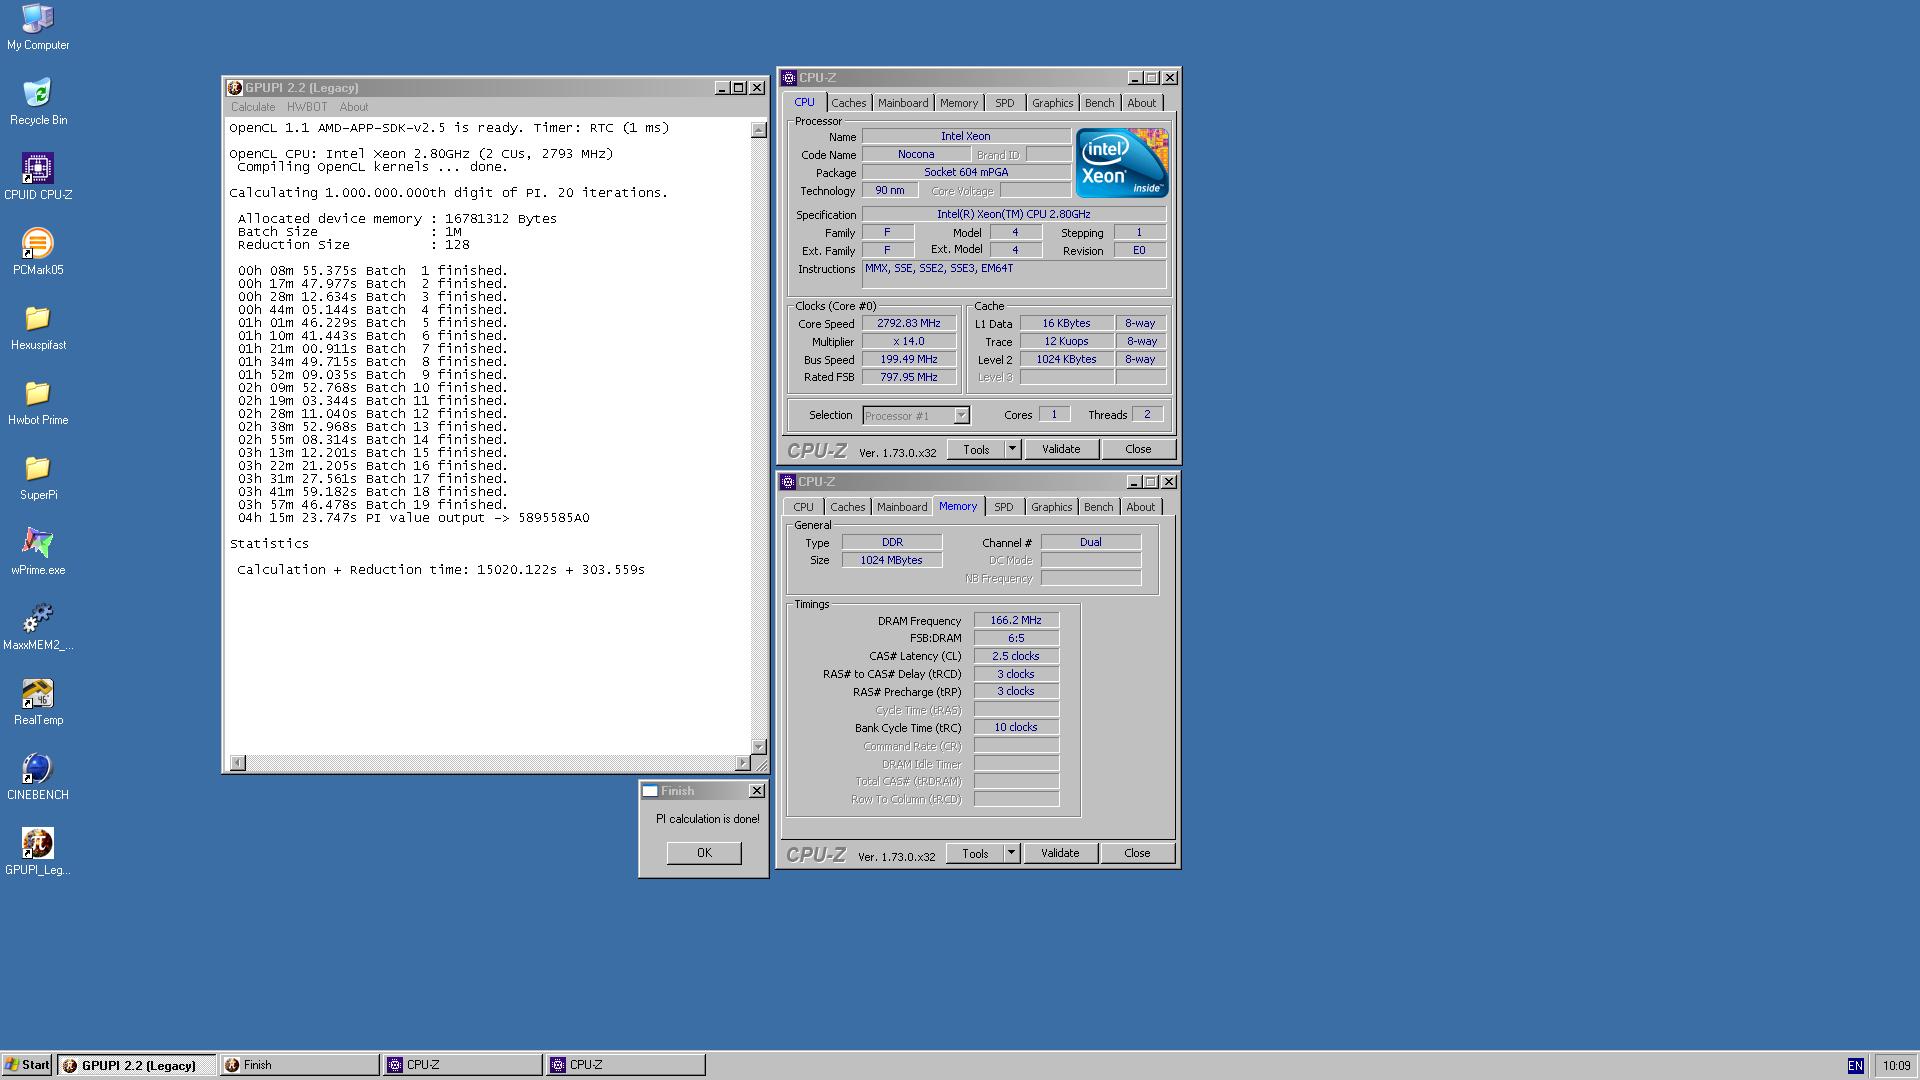Switch to second CPU-Z taskbar button
Viewport: 1920px width, 1080px height.
tap(626, 1065)
